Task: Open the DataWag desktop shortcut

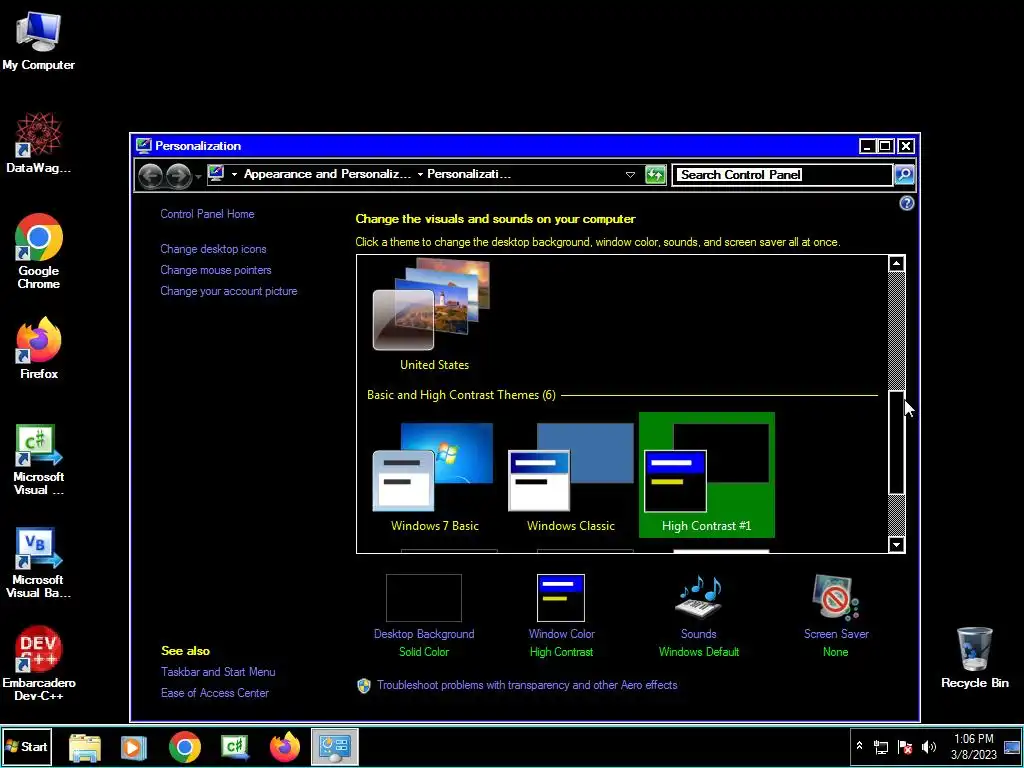Action: [x=38, y=142]
